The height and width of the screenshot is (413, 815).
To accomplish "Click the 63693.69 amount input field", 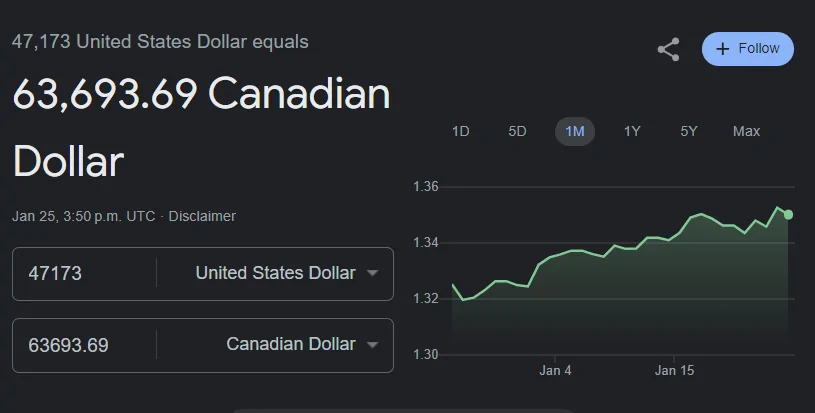I will click(x=84, y=345).
